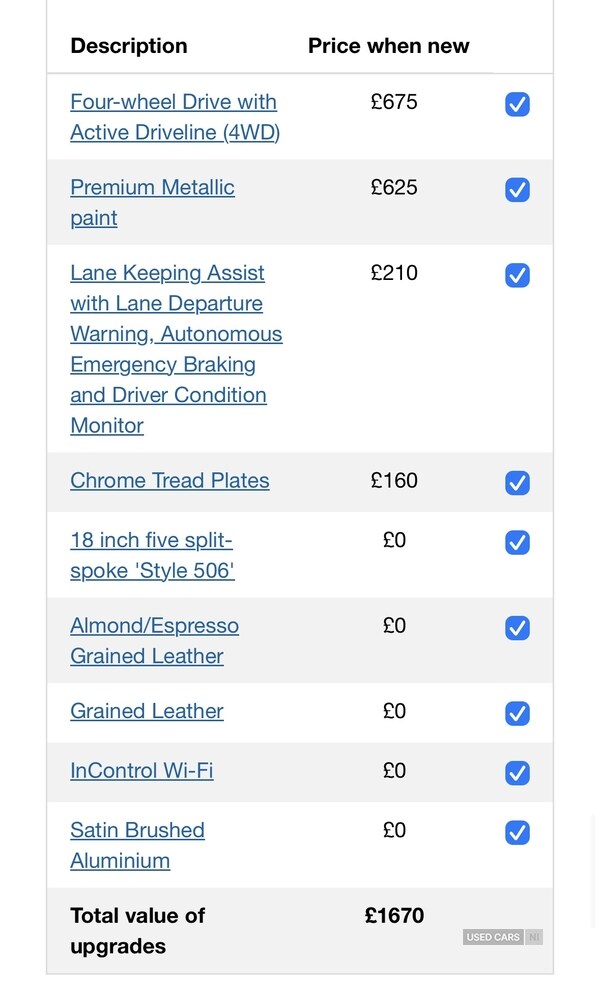Click the Grained Leather link
Image resolution: width=600 pixels, height=992 pixels.
coord(147,712)
